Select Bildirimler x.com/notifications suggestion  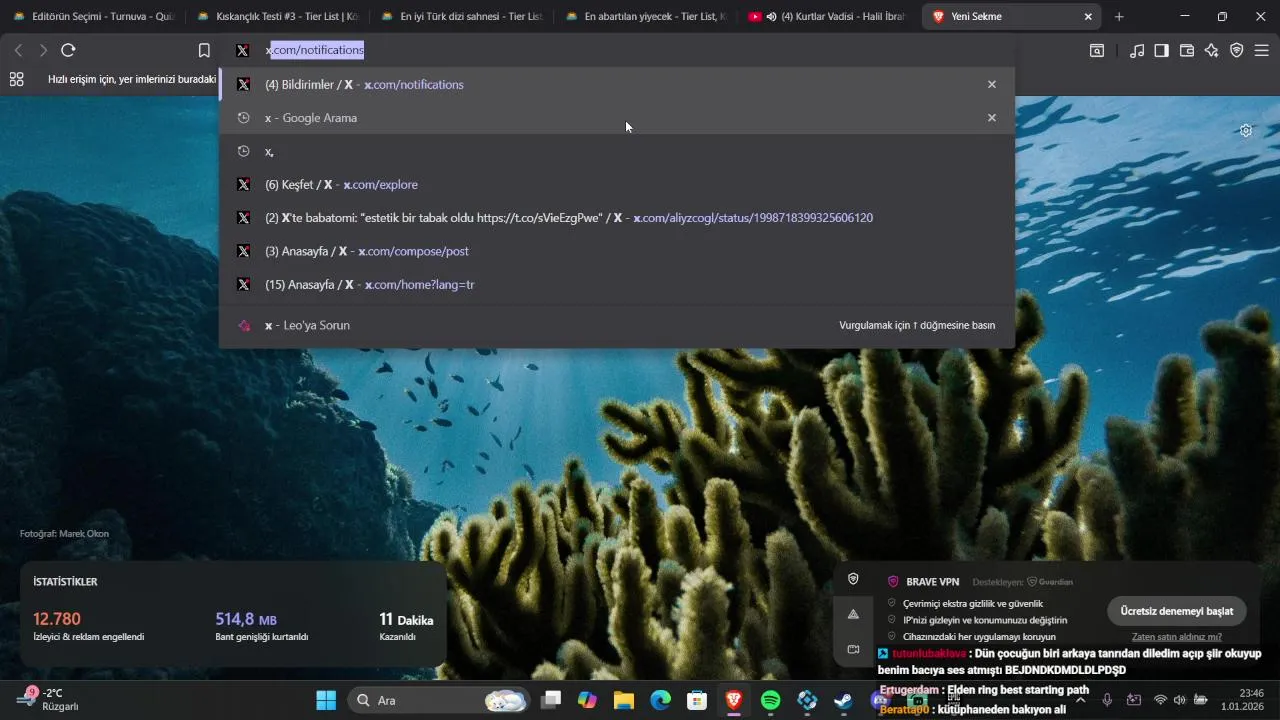617,84
